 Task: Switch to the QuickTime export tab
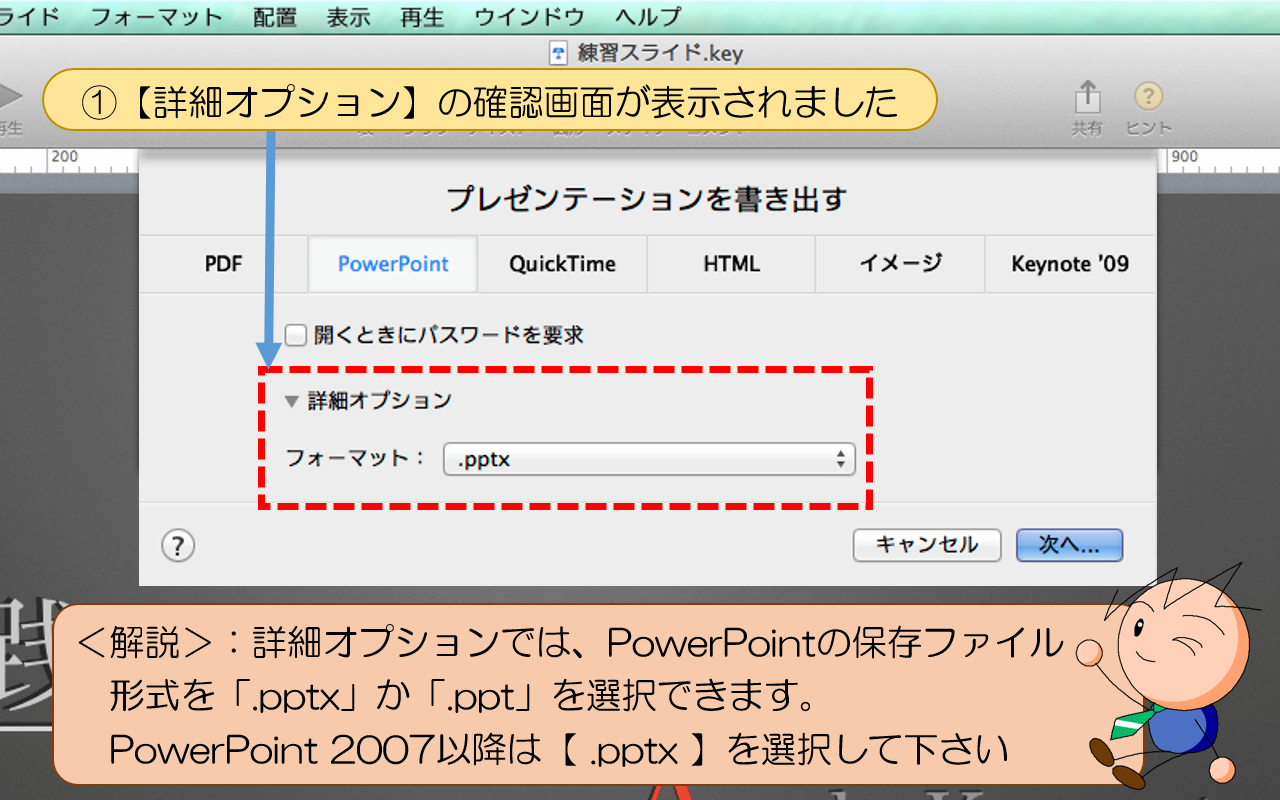[x=562, y=264]
